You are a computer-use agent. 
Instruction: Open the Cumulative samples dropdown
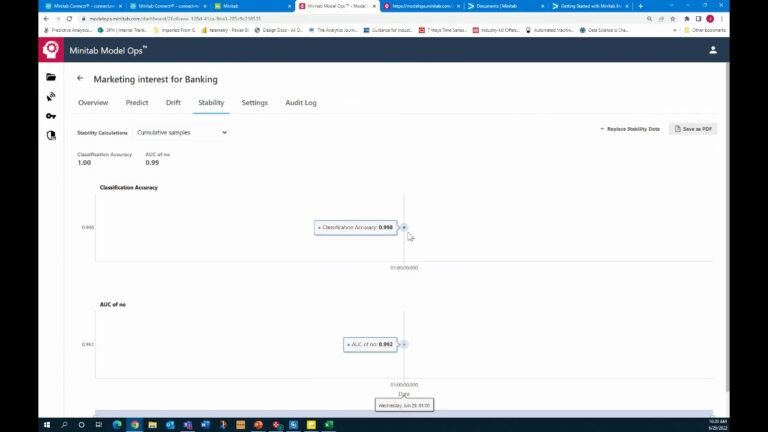[182, 133]
